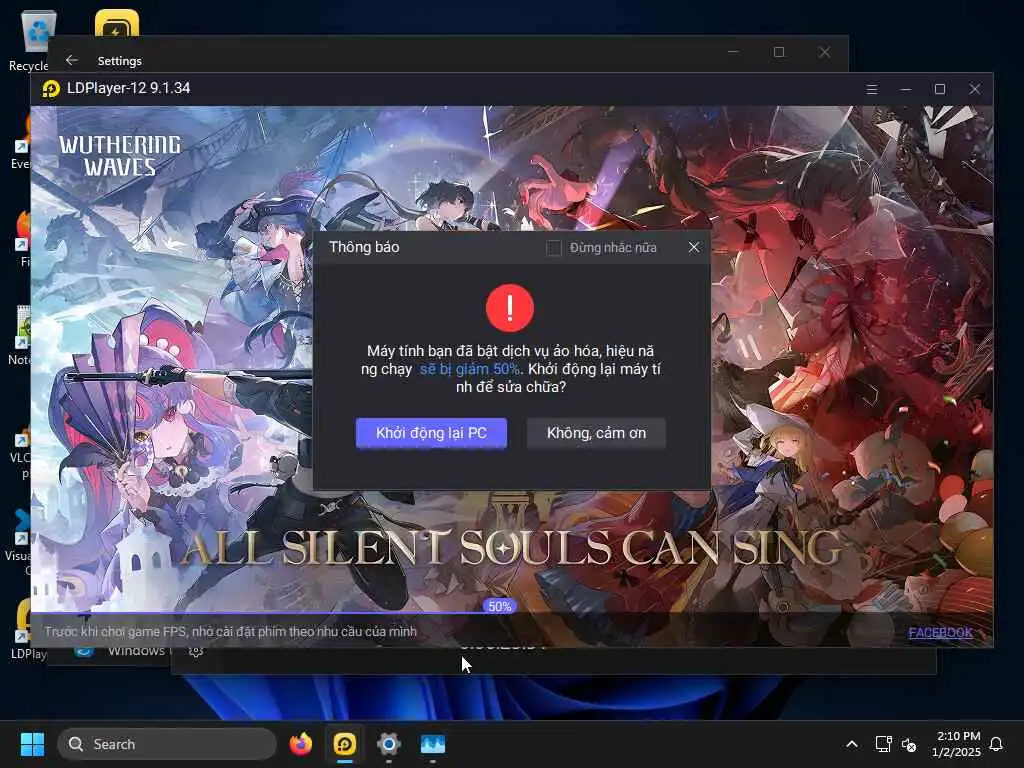The width and height of the screenshot is (1024, 768).
Task: Click the taskbar Search box
Action: pyautogui.click(x=167, y=744)
